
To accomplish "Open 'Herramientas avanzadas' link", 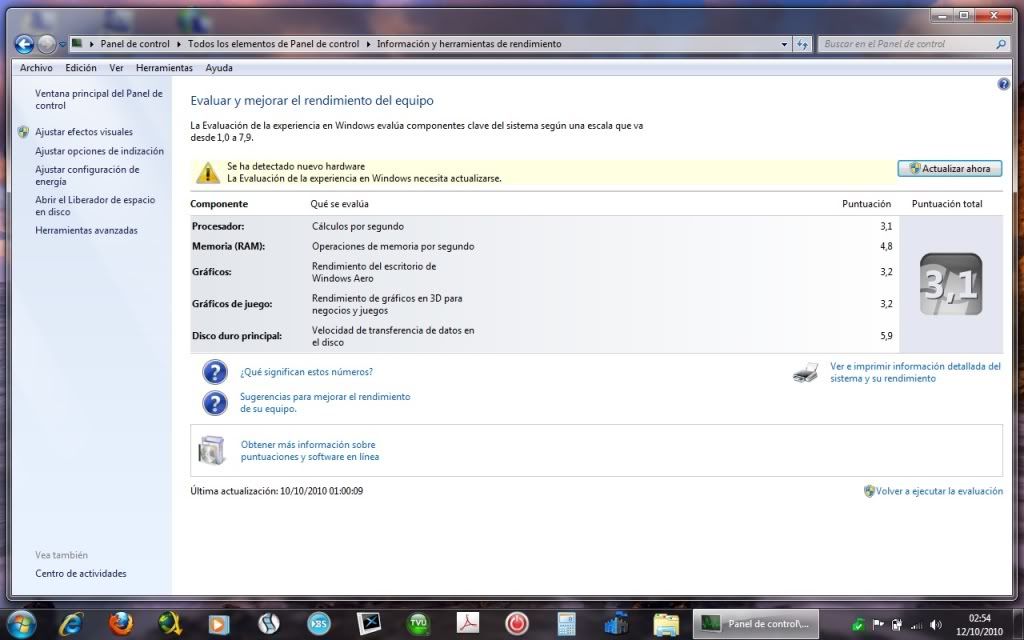I will tap(86, 231).
